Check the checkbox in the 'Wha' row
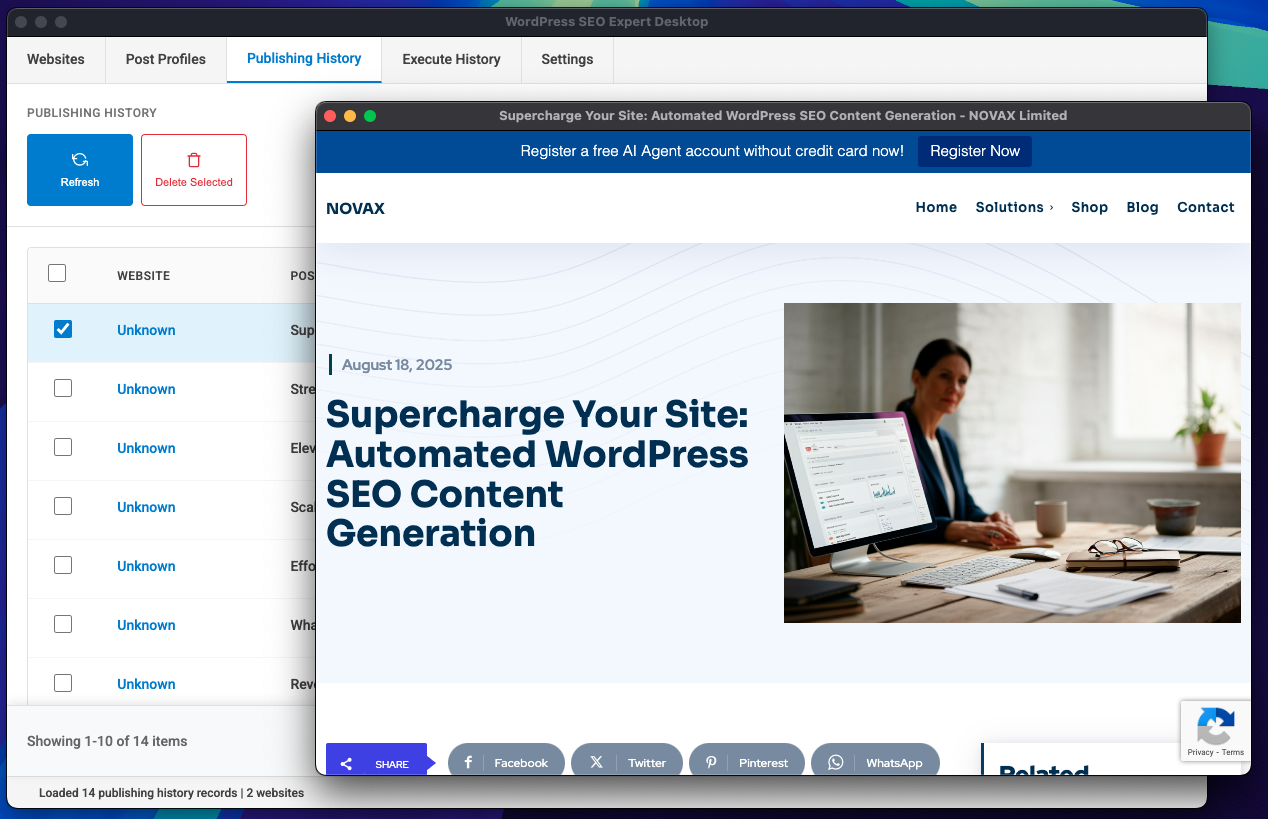Viewport: 1268px width, 819px height. [x=63, y=624]
